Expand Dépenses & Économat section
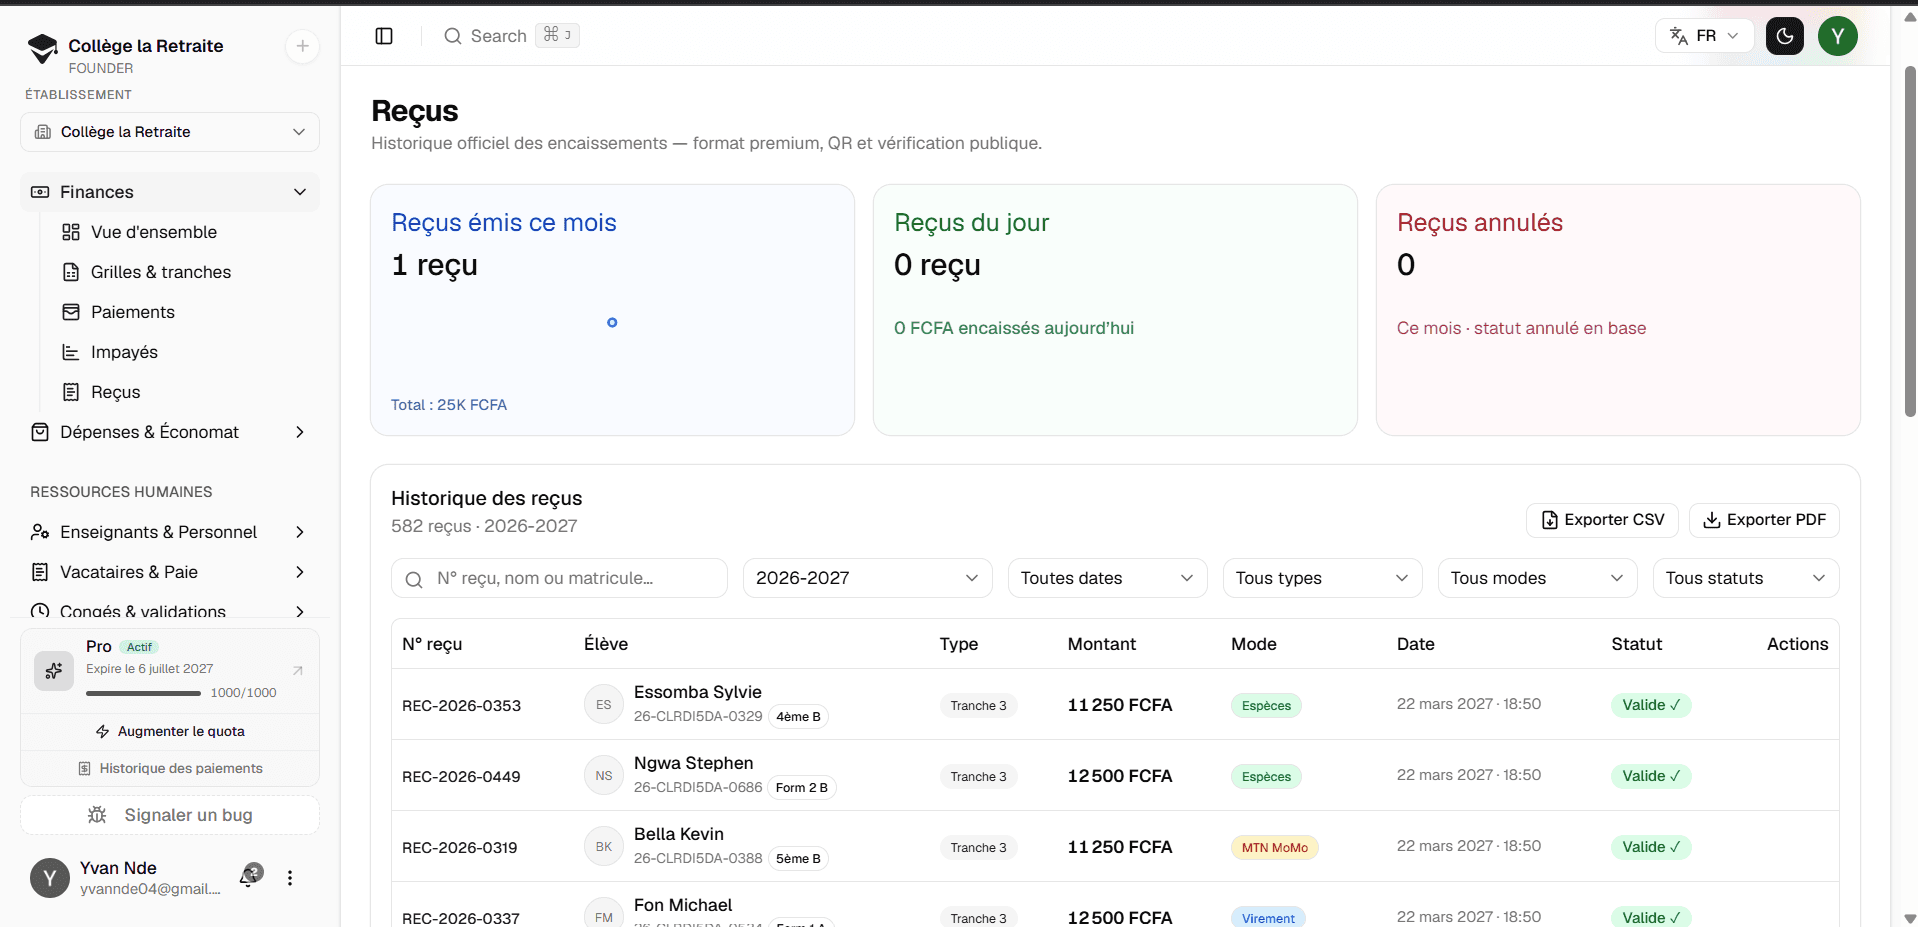The height and width of the screenshot is (927, 1918). tap(170, 432)
